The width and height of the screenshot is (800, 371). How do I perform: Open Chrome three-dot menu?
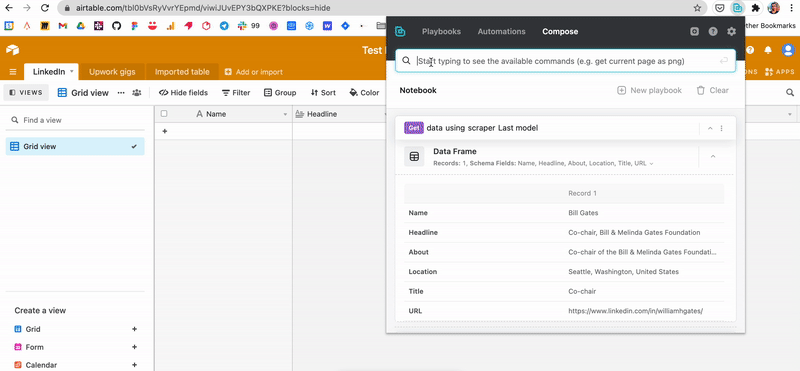791,8
